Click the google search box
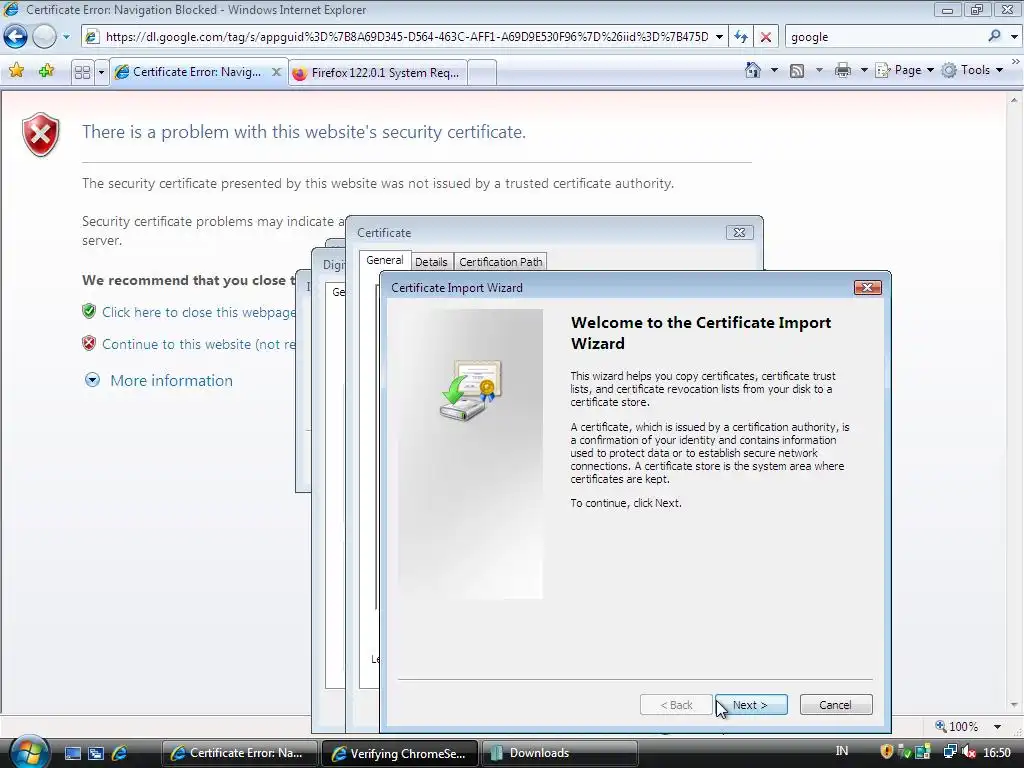 (886, 37)
